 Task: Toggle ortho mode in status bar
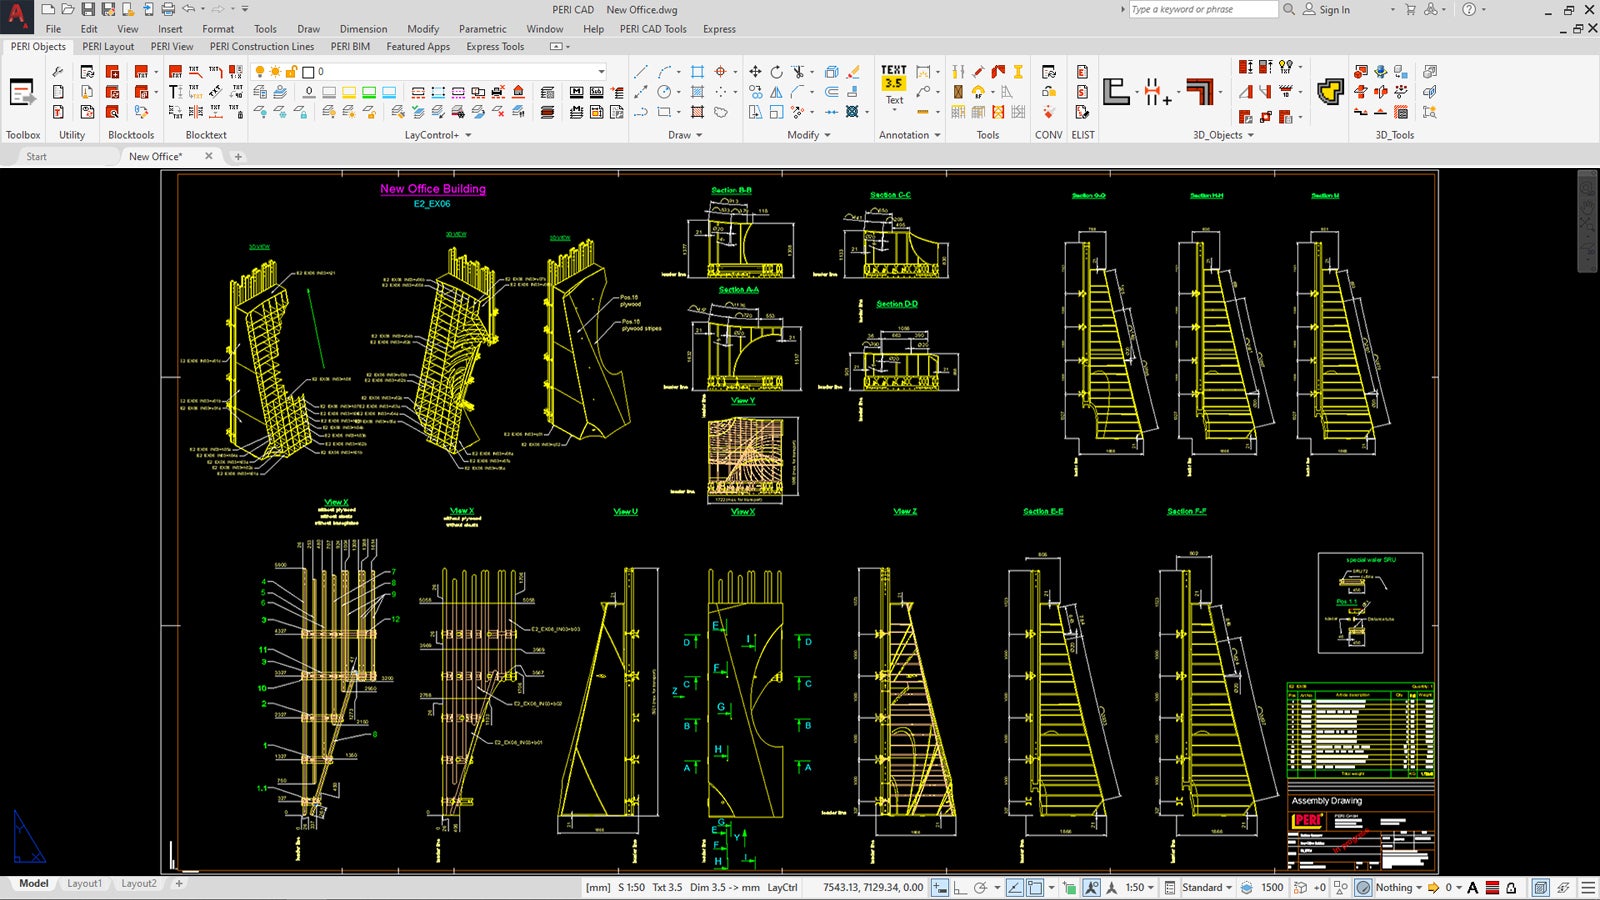click(960, 888)
